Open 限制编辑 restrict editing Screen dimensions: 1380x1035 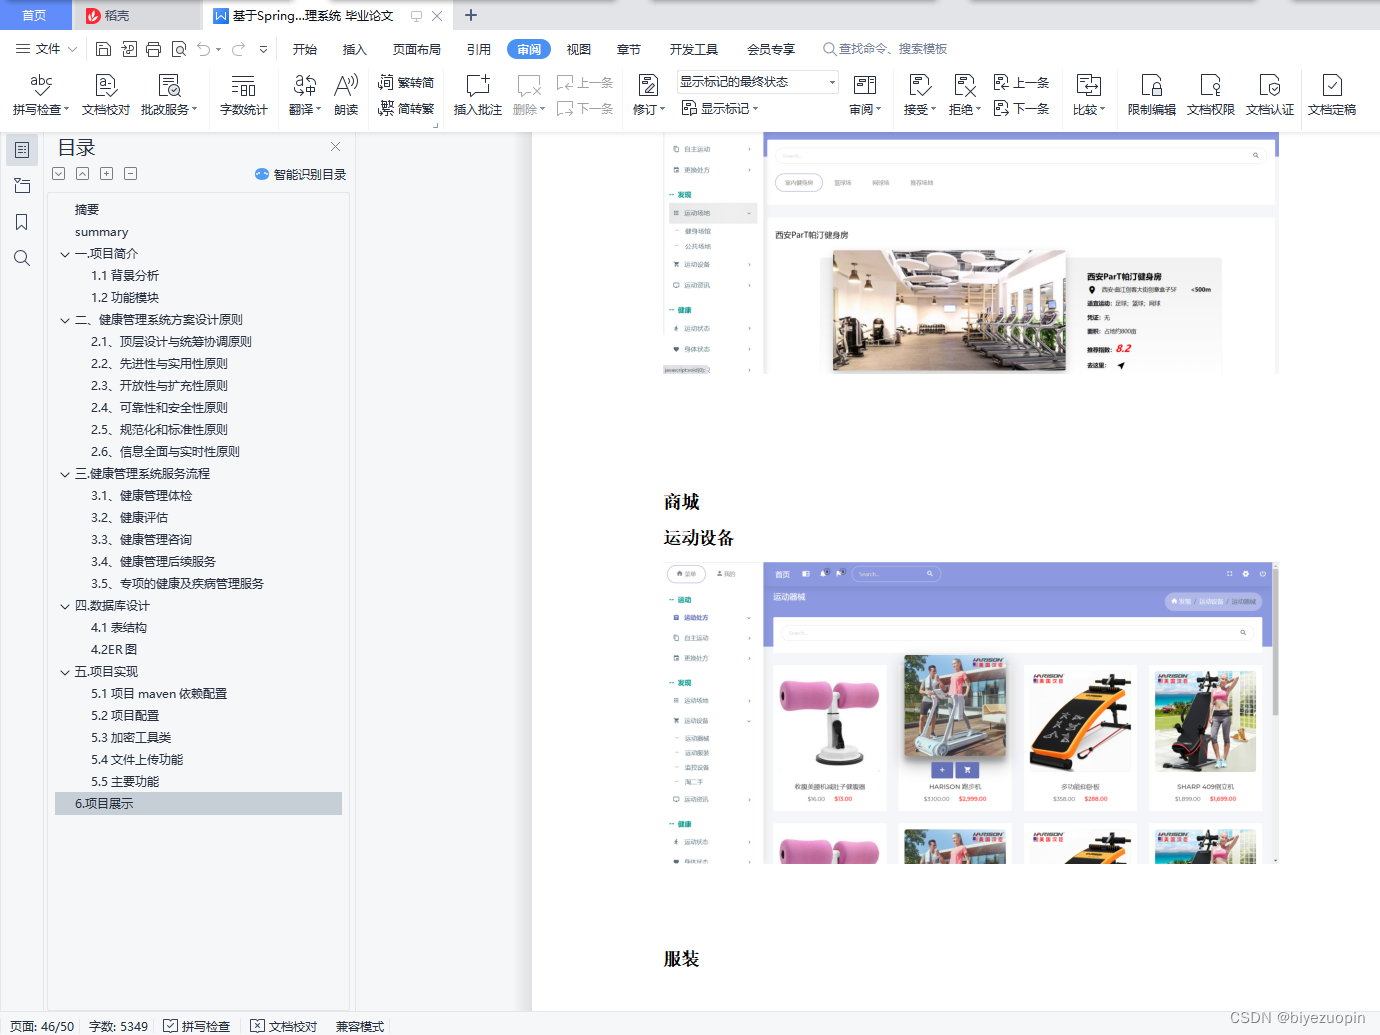[1152, 95]
